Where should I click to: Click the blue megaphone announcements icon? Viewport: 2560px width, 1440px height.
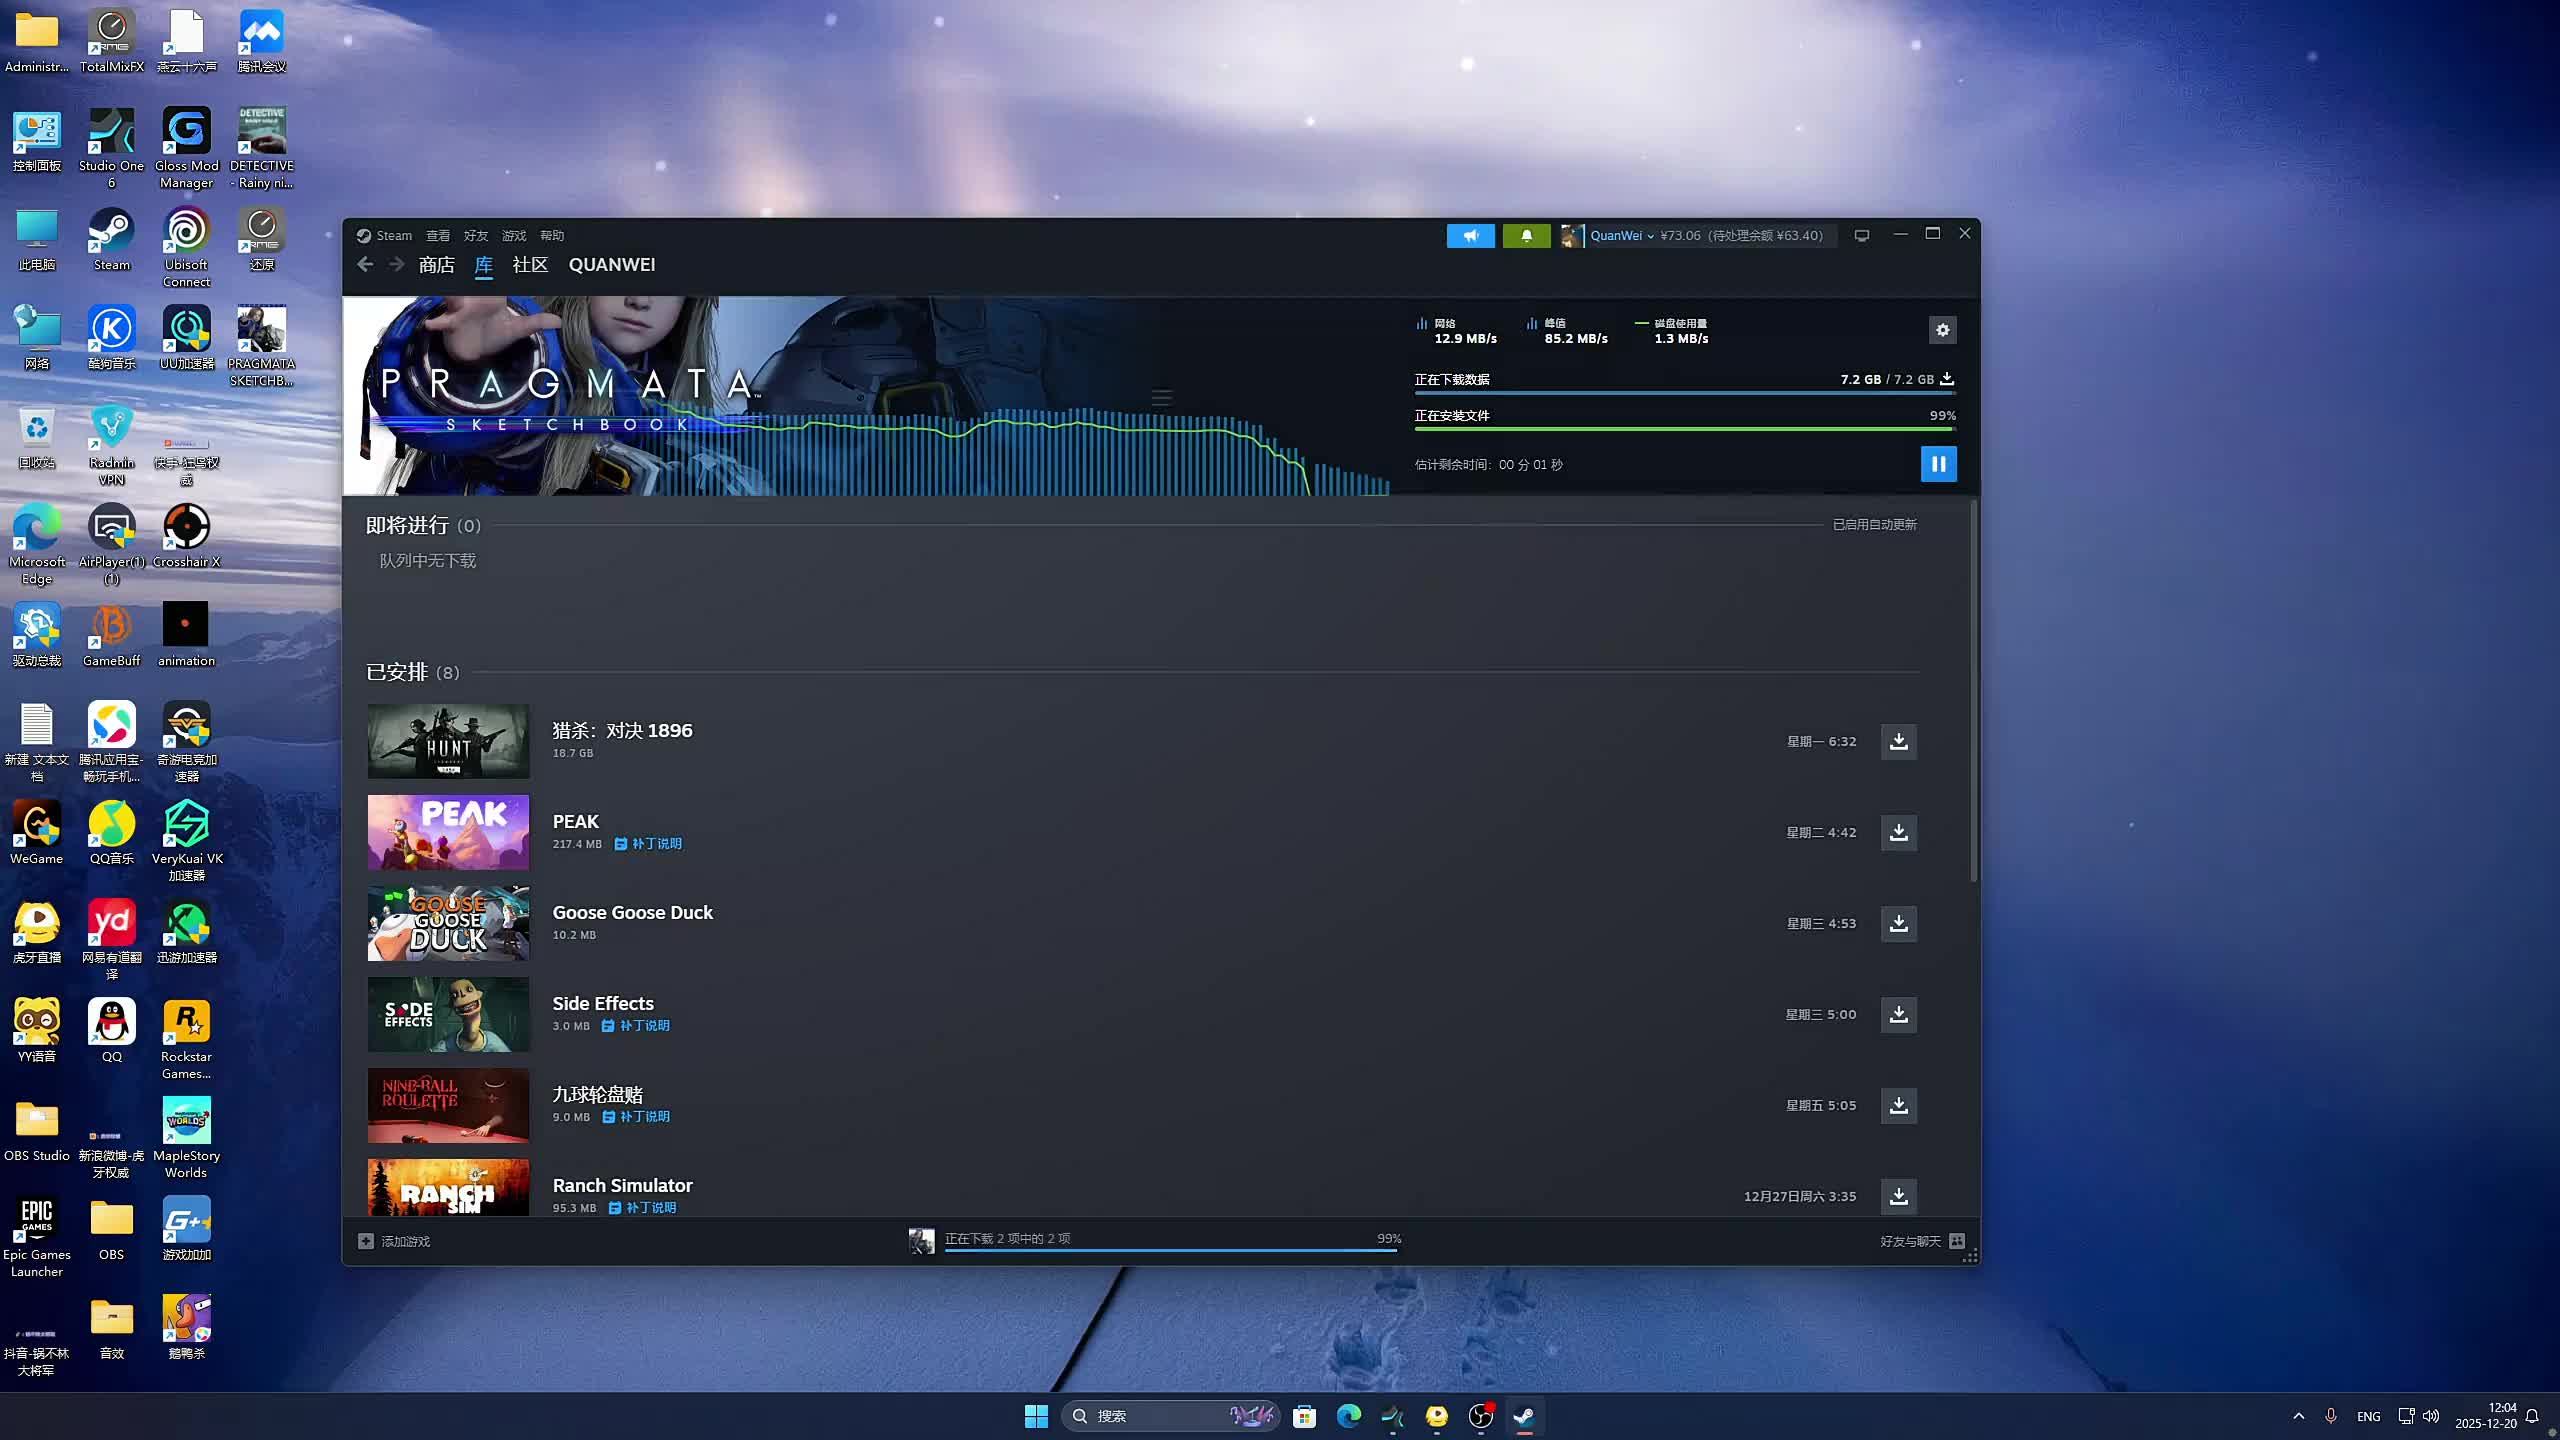pyautogui.click(x=1470, y=236)
